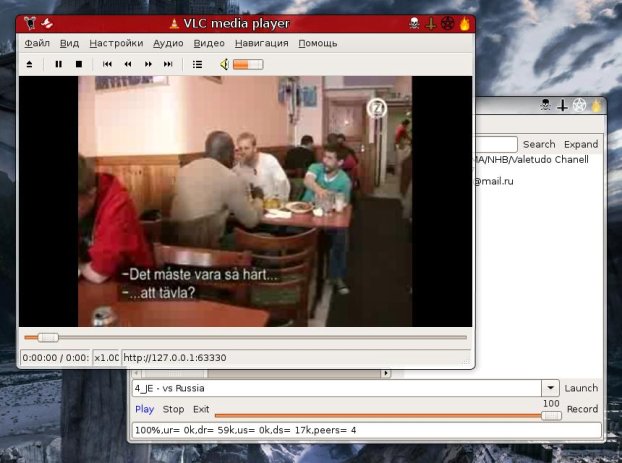Fast forward the video in VLC
Image resolution: width=622 pixels, height=463 pixels.
pyautogui.click(x=148, y=64)
